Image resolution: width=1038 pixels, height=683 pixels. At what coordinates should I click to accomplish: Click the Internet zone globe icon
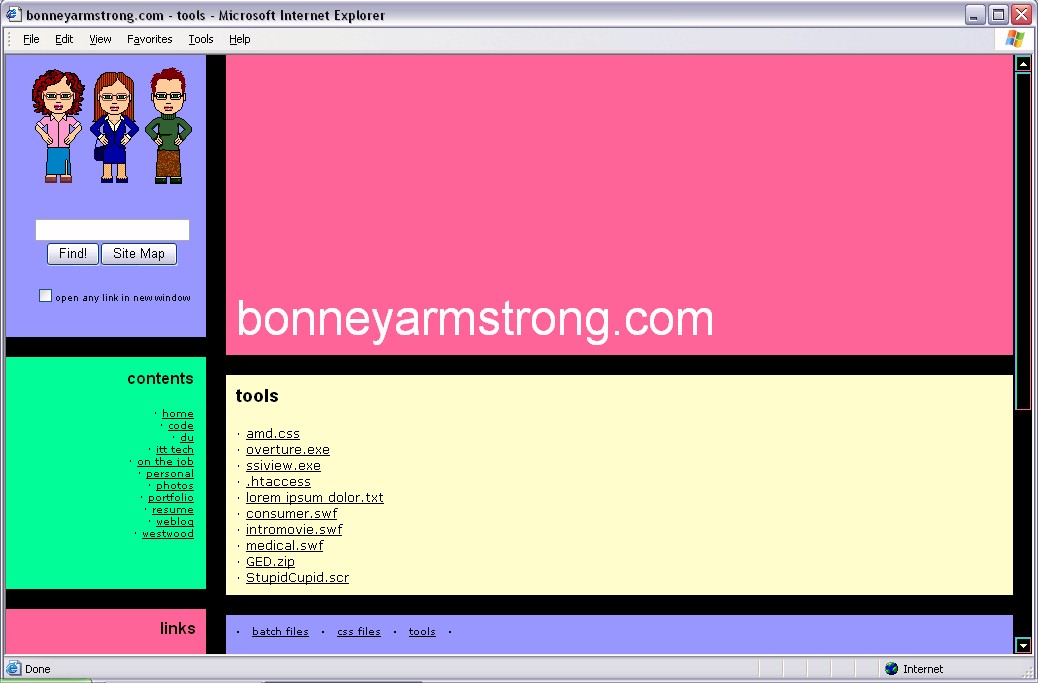click(891, 669)
